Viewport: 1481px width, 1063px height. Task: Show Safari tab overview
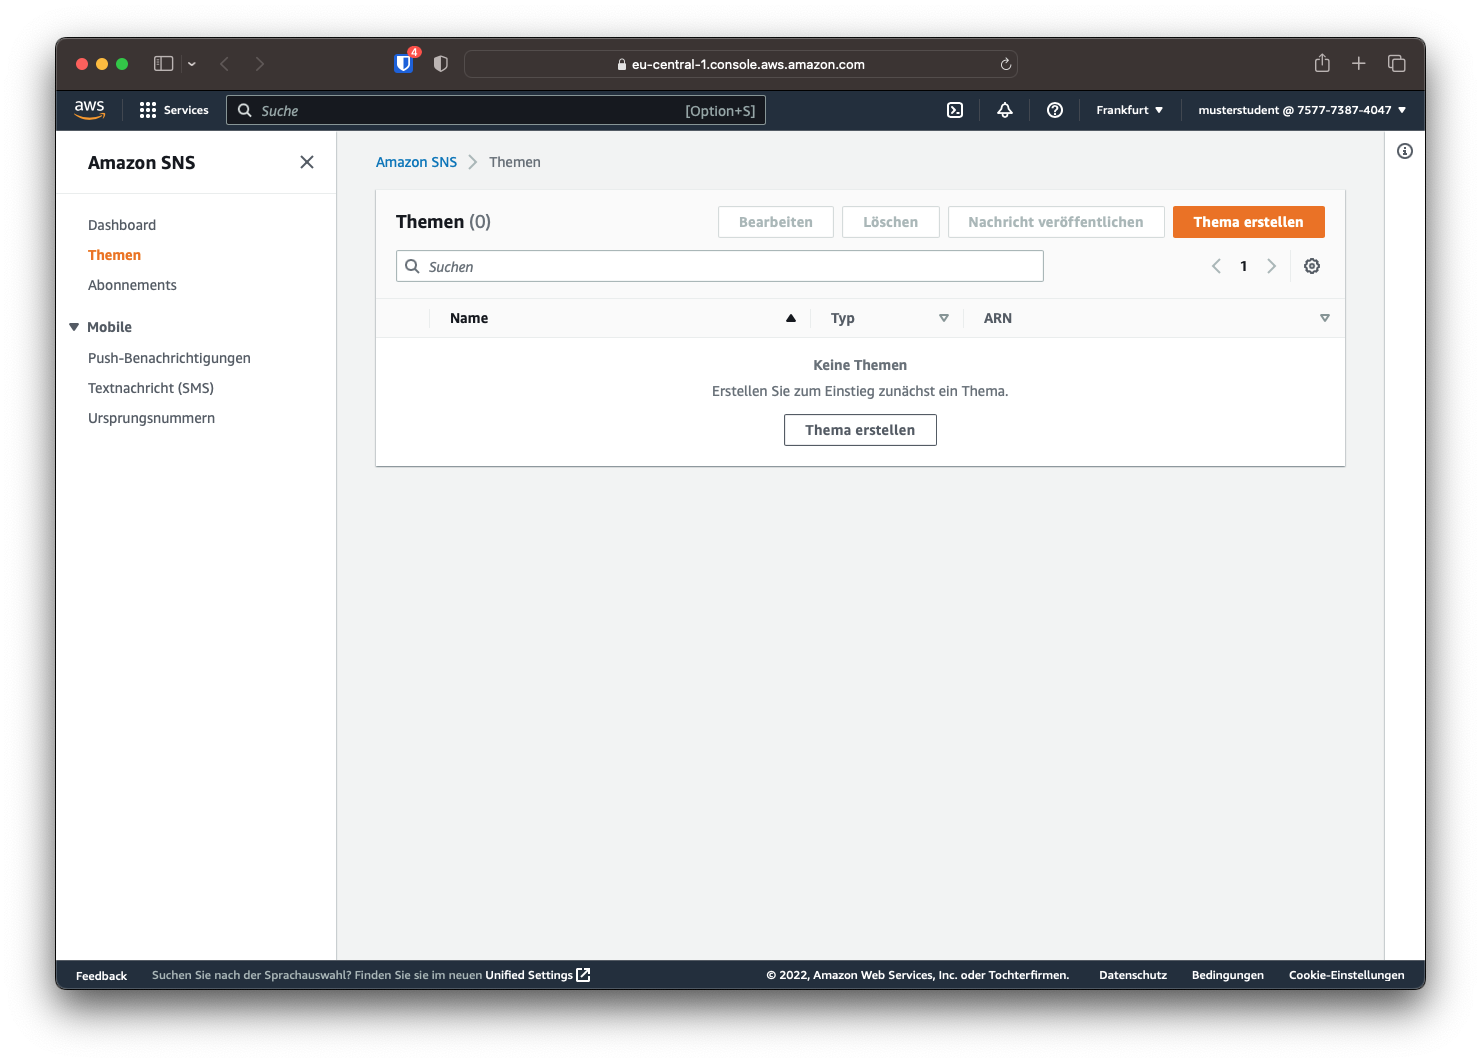click(1397, 63)
